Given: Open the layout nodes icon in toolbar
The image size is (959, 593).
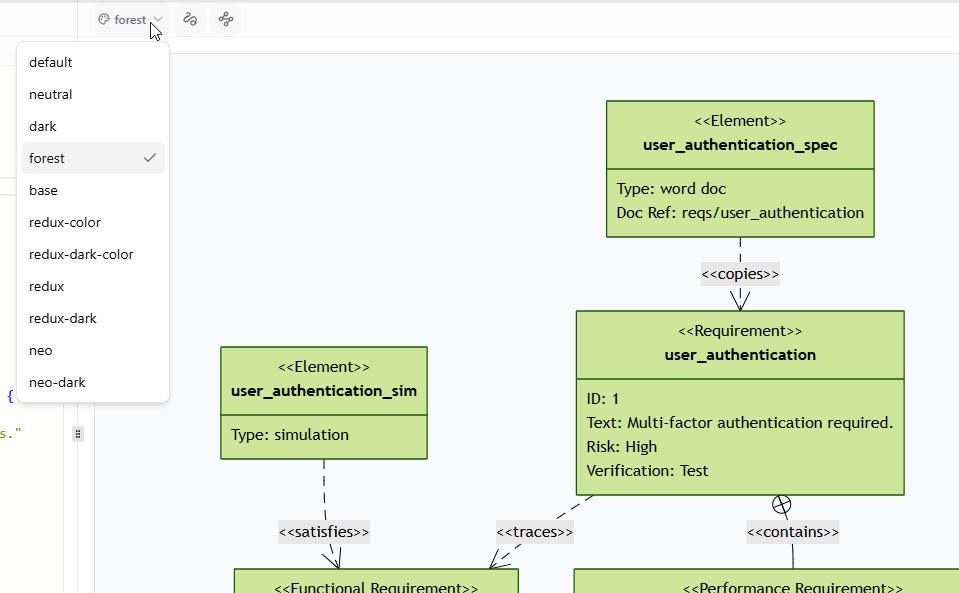Looking at the screenshot, I should tap(226, 20).
